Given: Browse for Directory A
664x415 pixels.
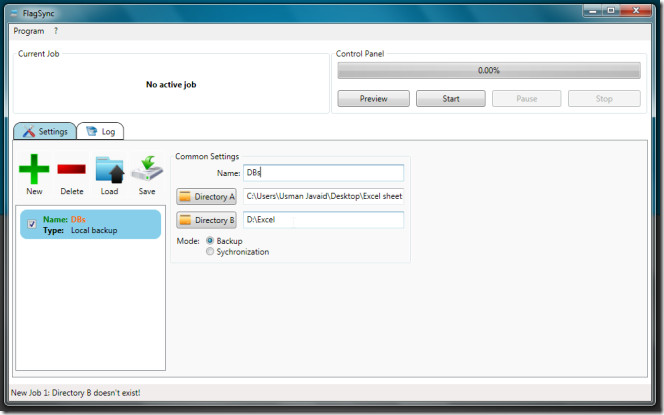Looking at the screenshot, I should pos(206,196).
